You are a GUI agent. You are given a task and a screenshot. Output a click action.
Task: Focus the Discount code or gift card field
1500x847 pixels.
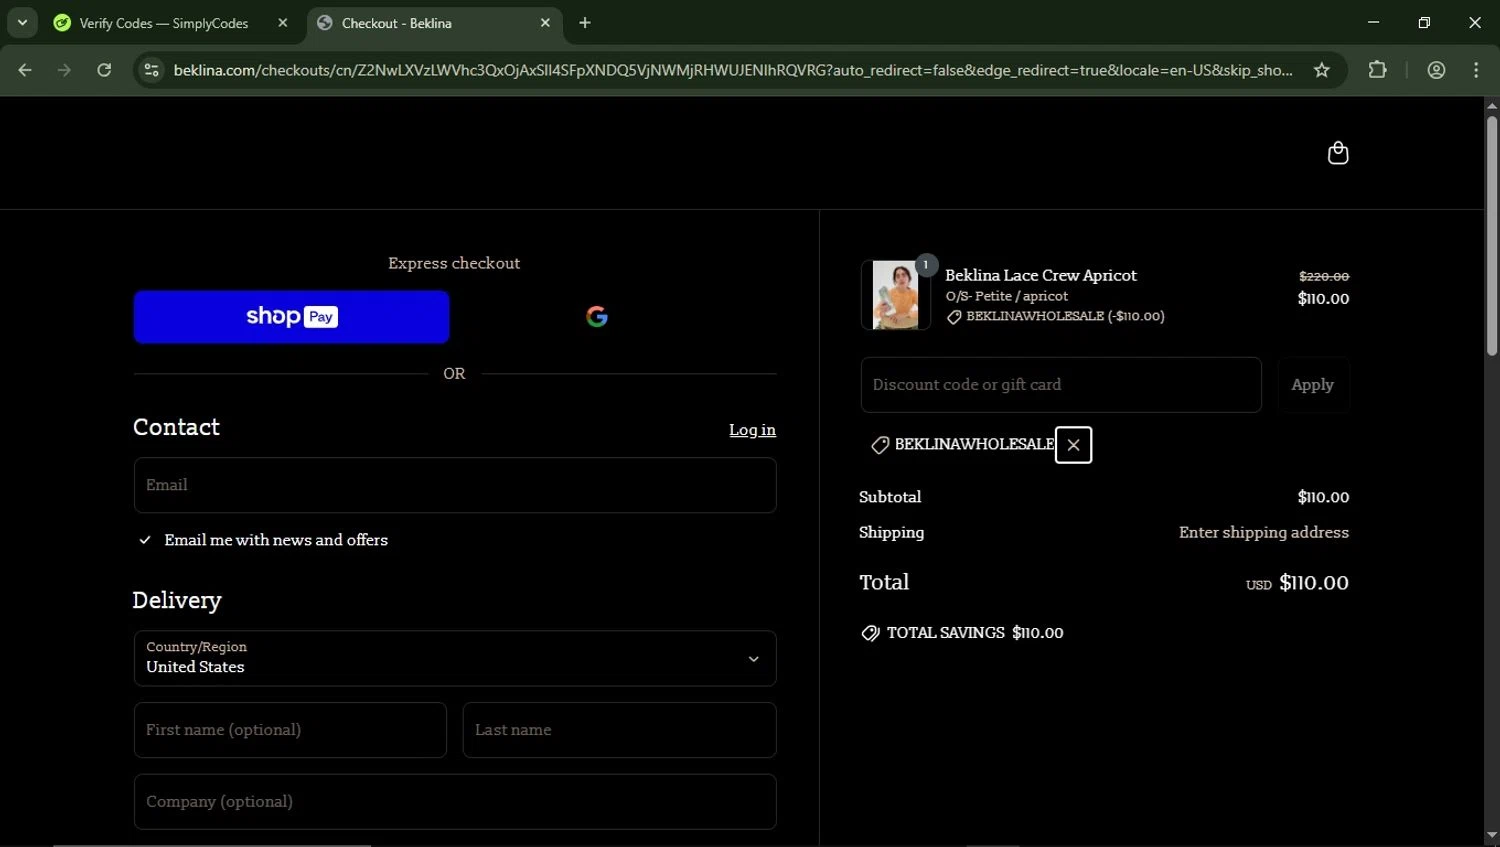tap(1061, 385)
